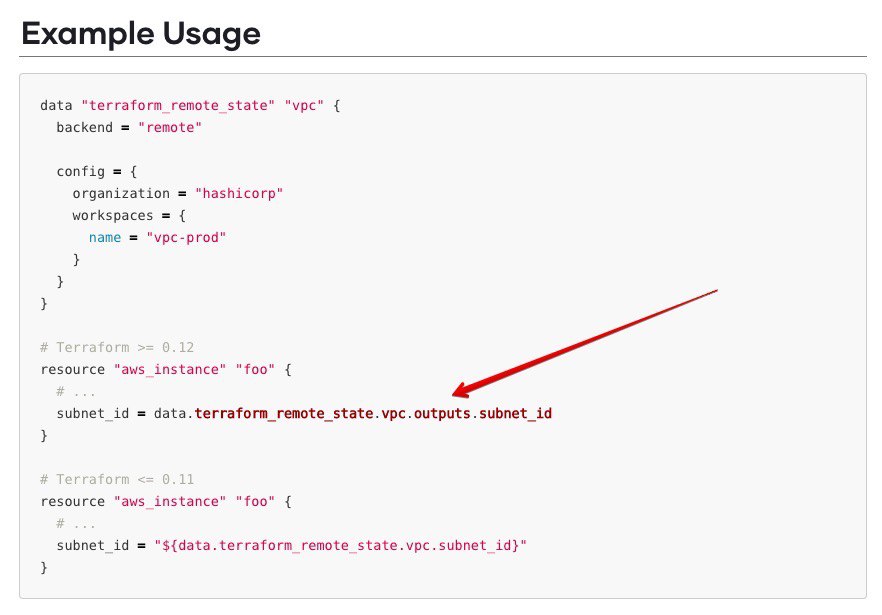Click the "hashicorp" organization value
882x615 pixels.
pyautogui.click(x=240, y=193)
